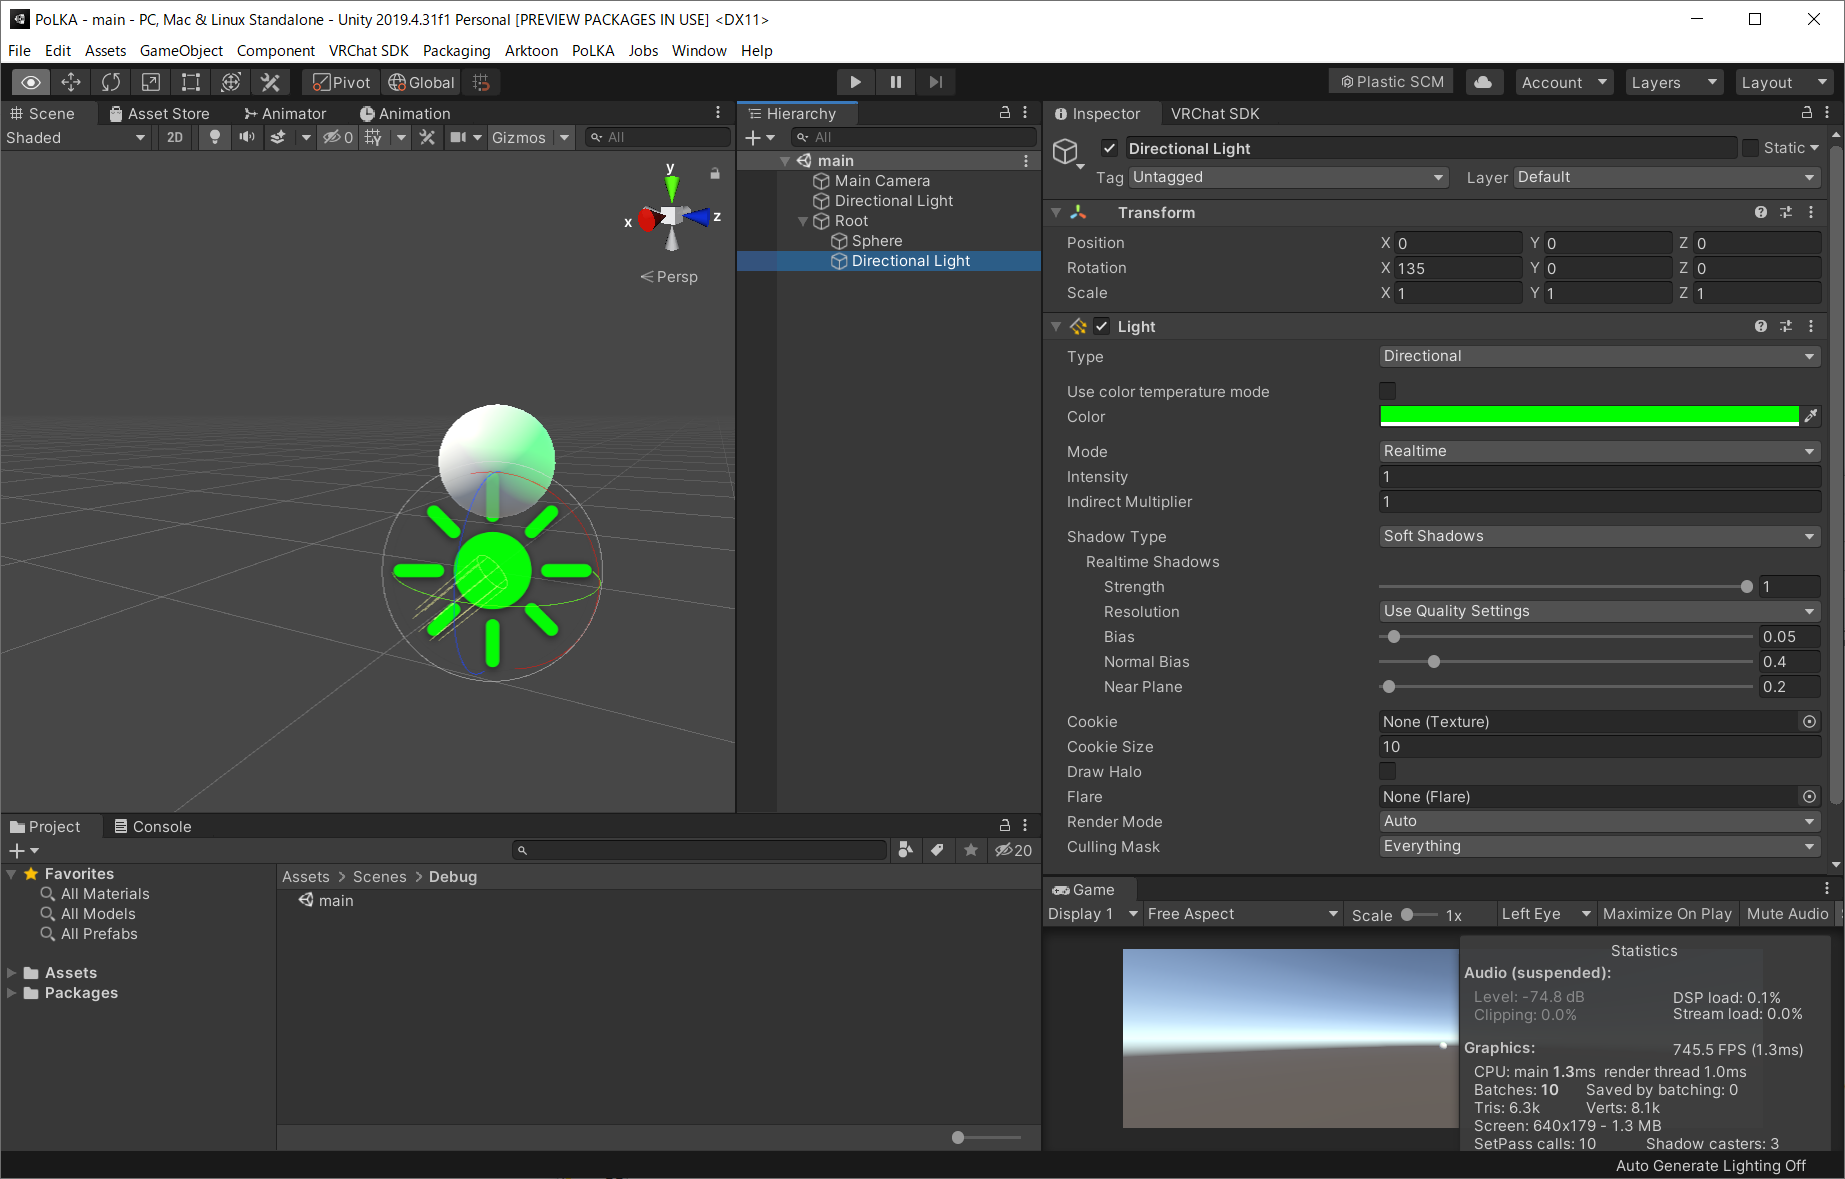Select the combined Transform tool

click(231, 82)
